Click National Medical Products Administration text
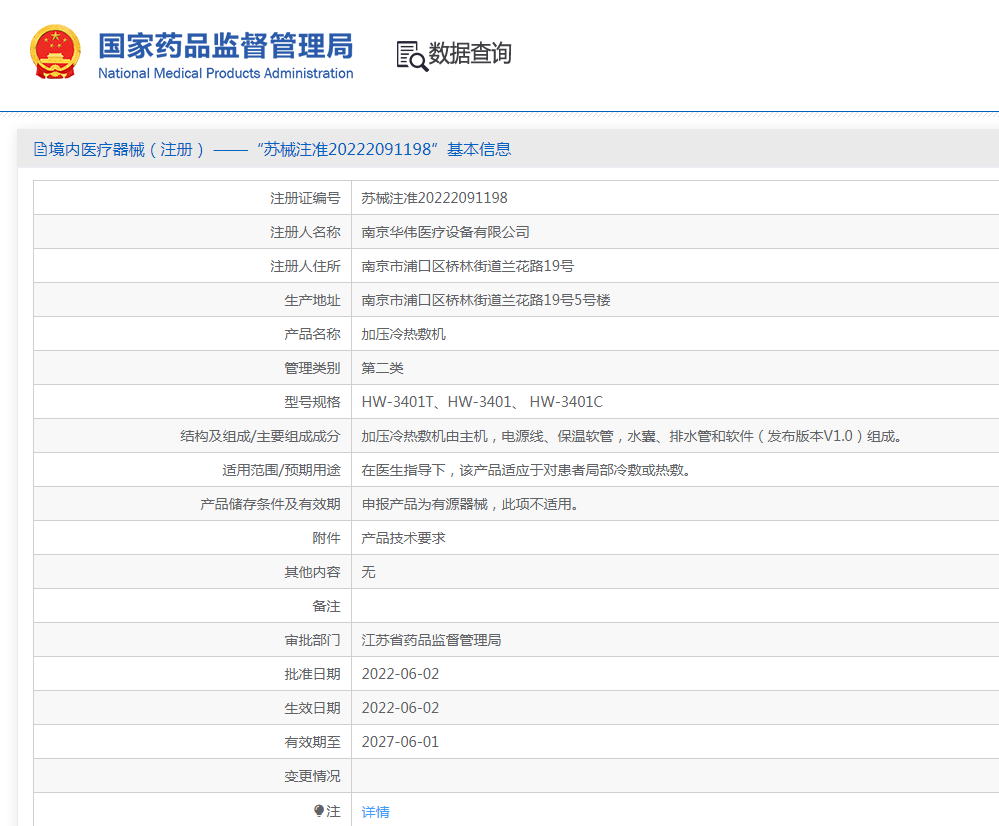This screenshot has height=826, width=999. (x=226, y=73)
